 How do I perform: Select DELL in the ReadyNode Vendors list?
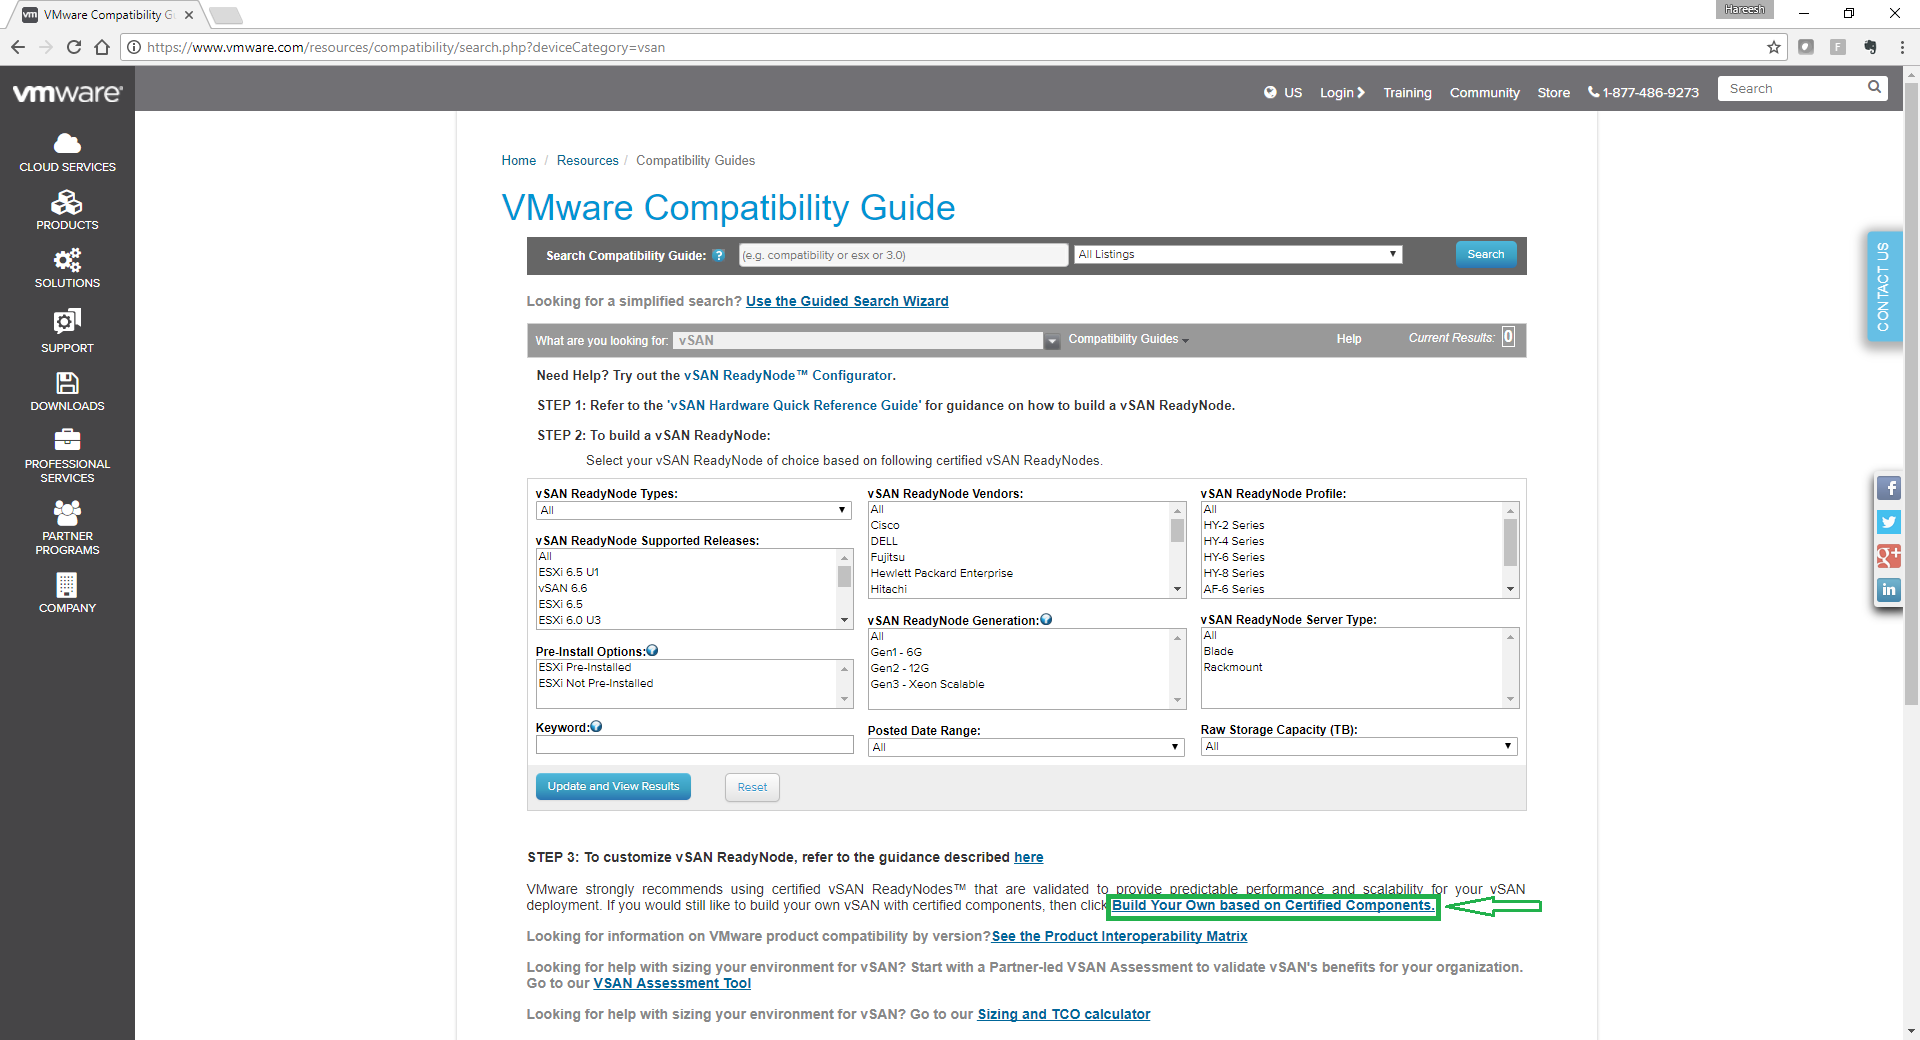(x=884, y=542)
